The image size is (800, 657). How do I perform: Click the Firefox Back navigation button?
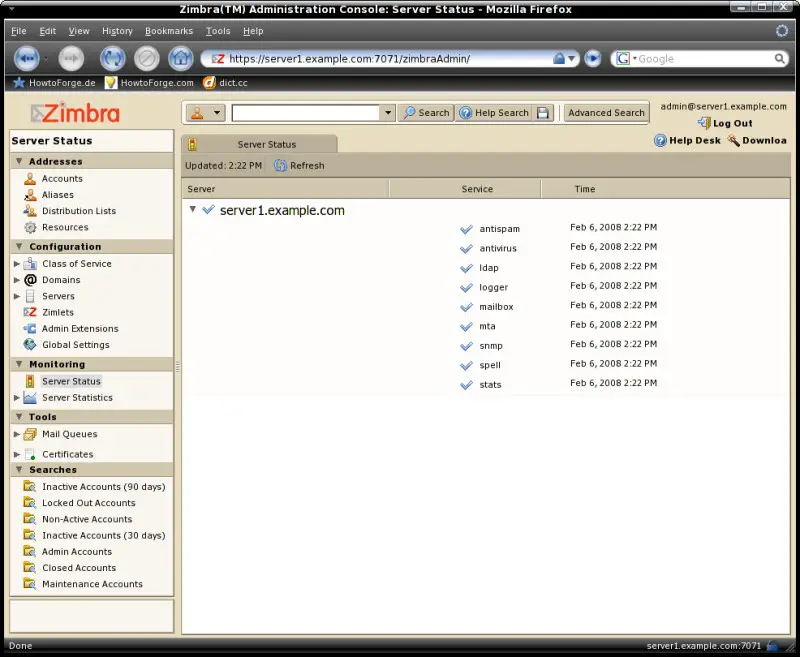click(27, 59)
